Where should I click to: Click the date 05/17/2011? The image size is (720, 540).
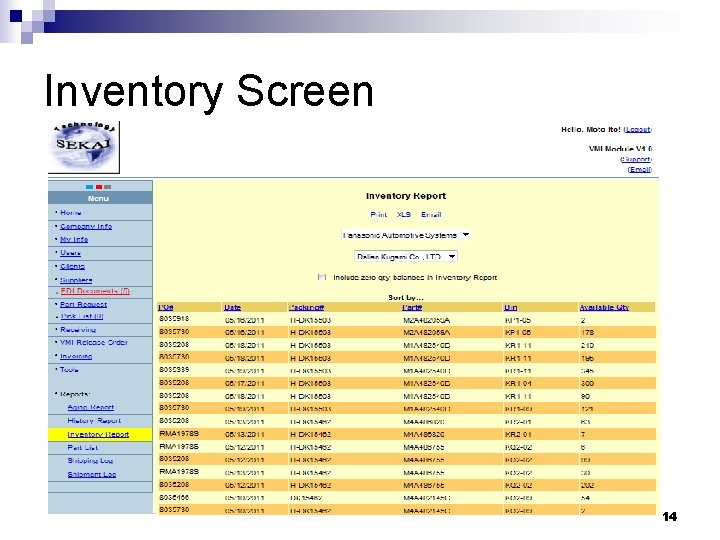click(x=244, y=383)
